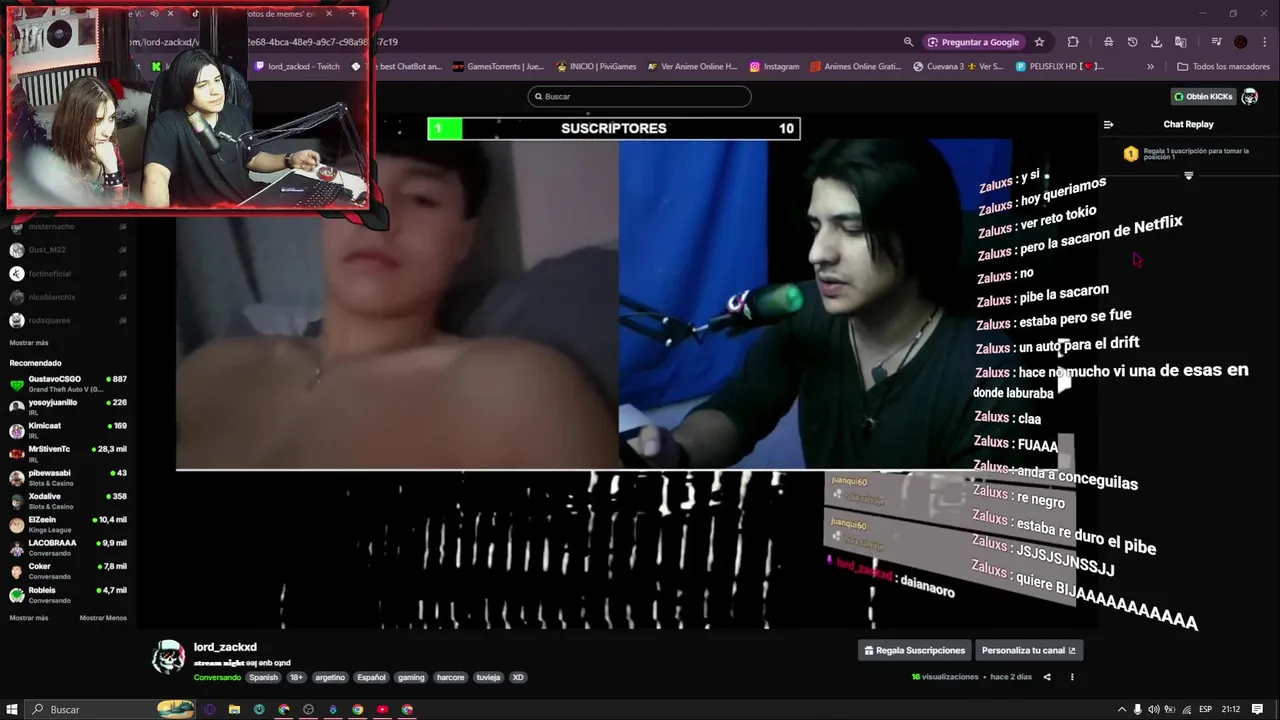Image resolution: width=1280 pixels, height=720 pixels.
Task: Open nicobianchix followed channel
Action: click(x=68, y=297)
